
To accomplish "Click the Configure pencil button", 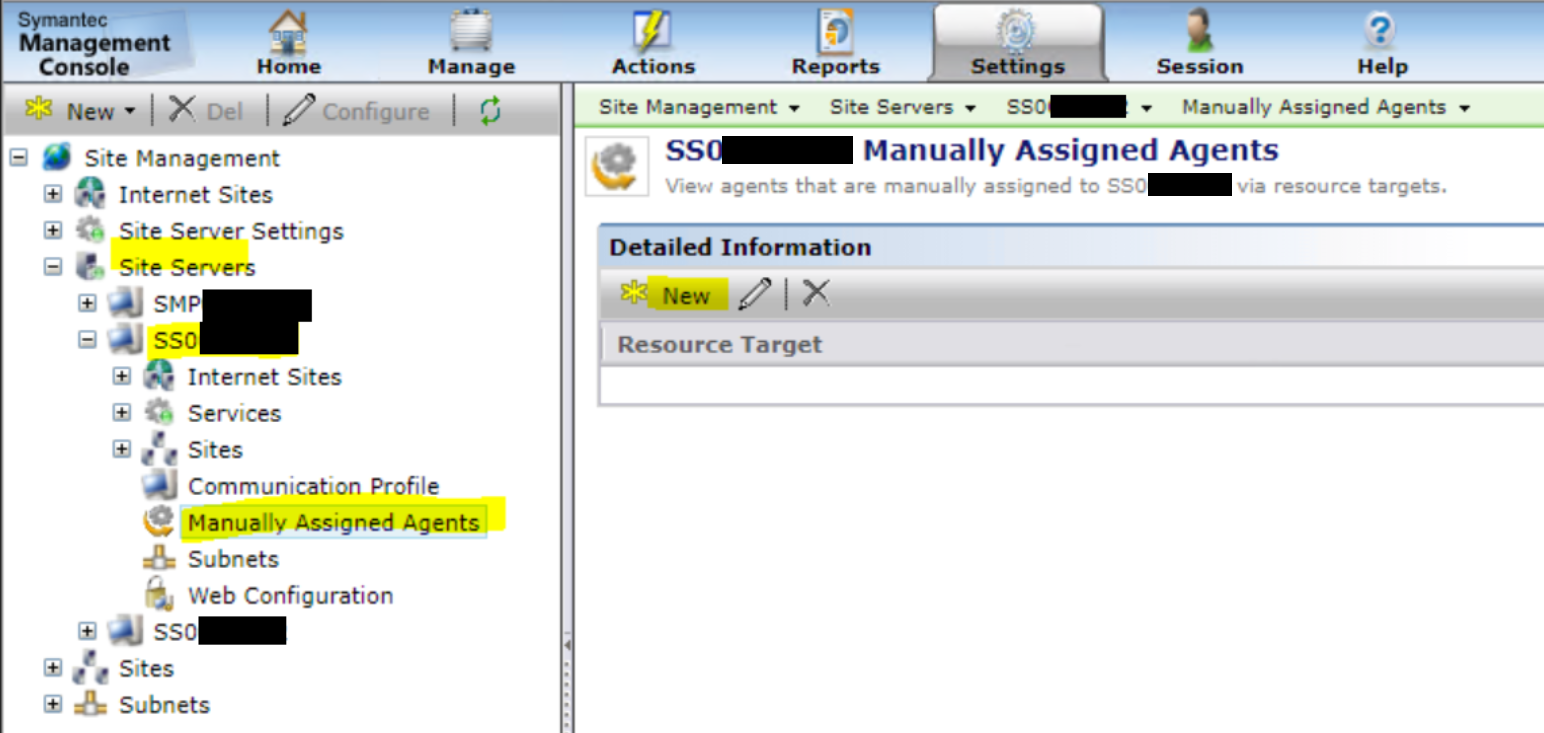I will tap(356, 110).
